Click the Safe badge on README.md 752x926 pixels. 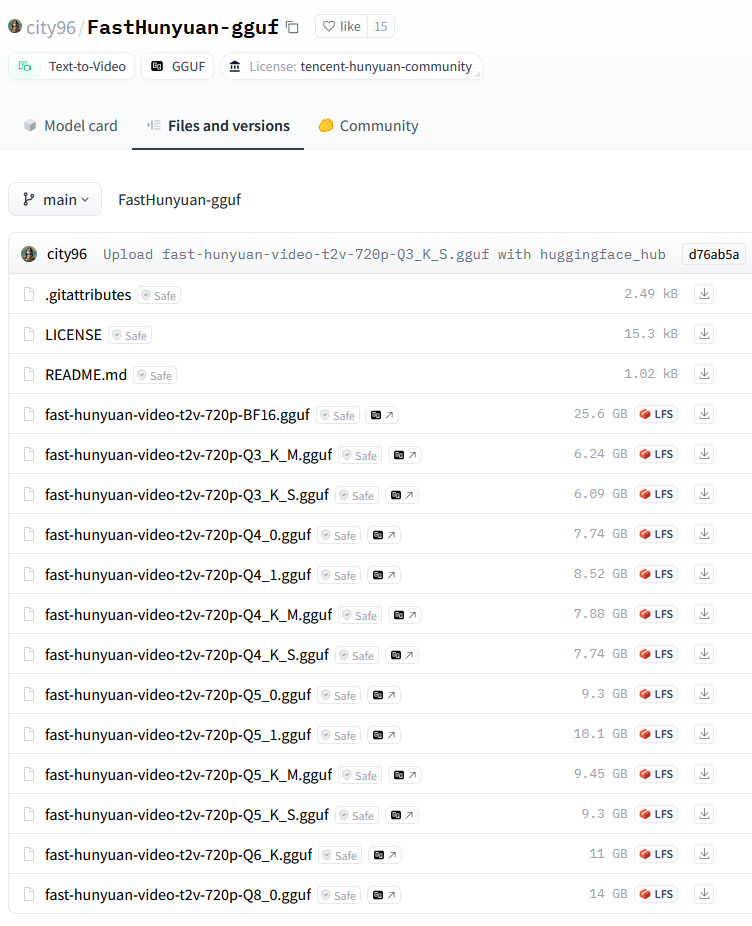click(x=155, y=376)
